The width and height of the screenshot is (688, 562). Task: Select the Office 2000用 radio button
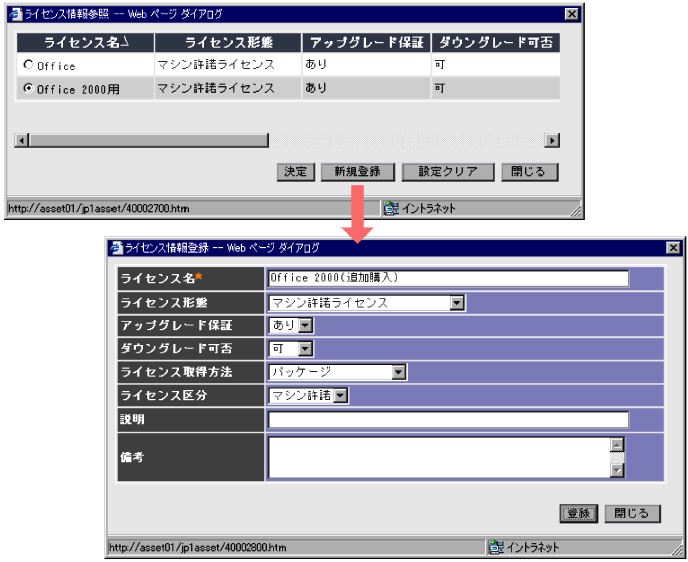click(x=29, y=88)
